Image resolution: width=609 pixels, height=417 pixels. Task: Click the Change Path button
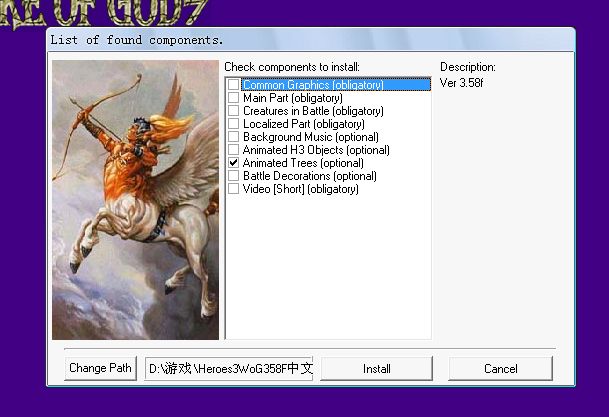100,368
